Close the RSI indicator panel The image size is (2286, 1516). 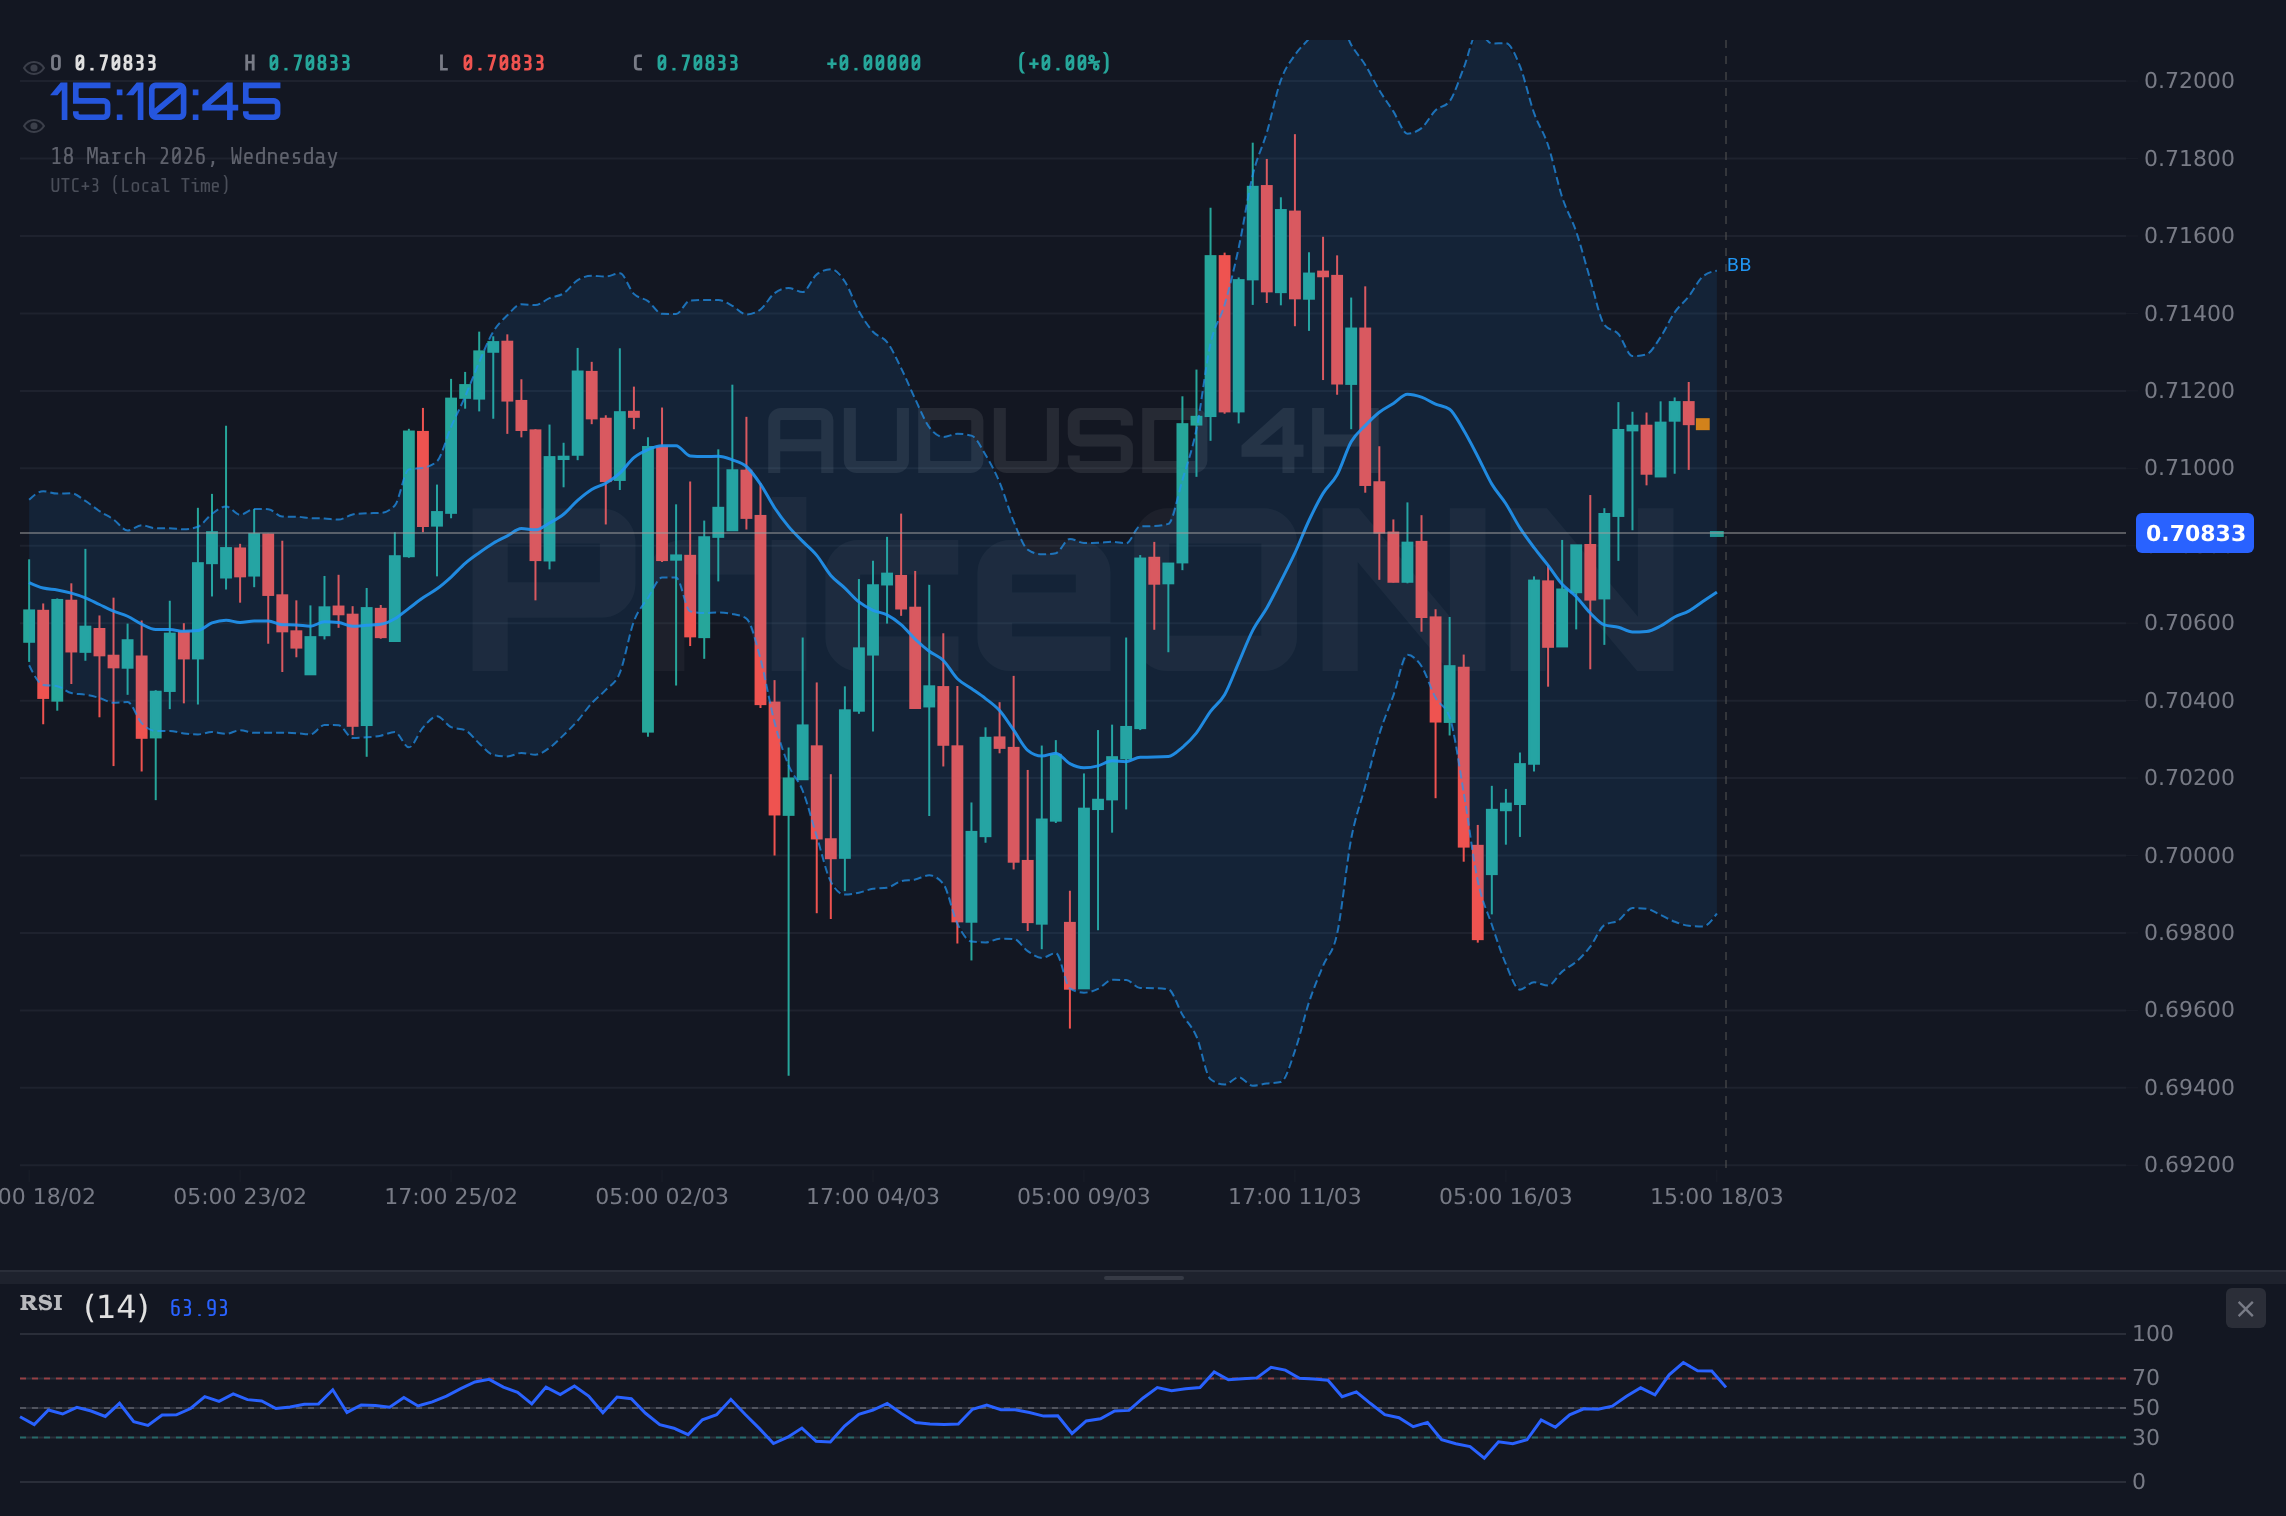tap(2245, 1308)
